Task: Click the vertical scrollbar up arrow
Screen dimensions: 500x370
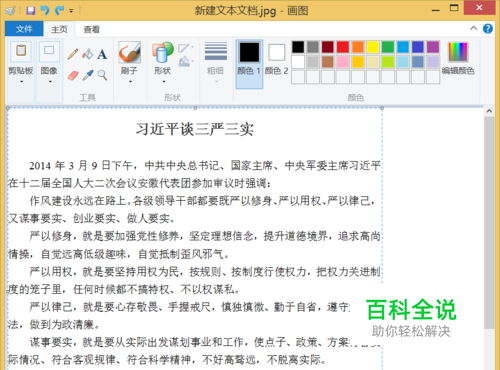Action: point(489,111)
